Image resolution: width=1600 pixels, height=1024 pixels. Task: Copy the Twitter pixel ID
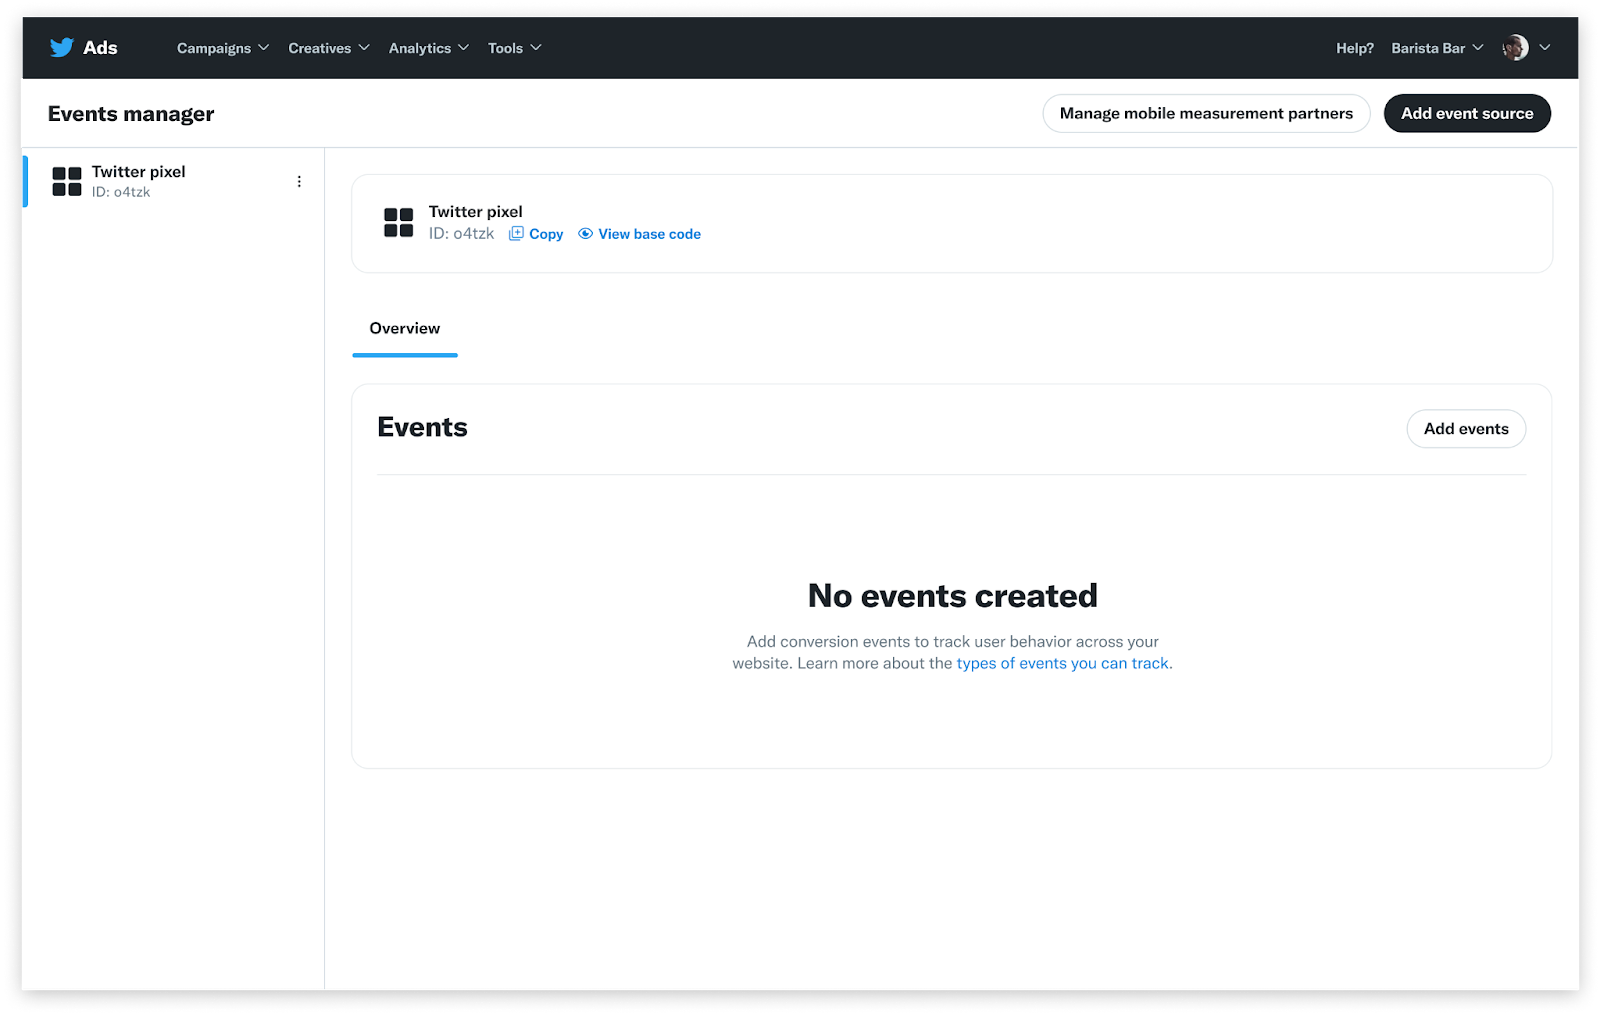tap(536, 233)
